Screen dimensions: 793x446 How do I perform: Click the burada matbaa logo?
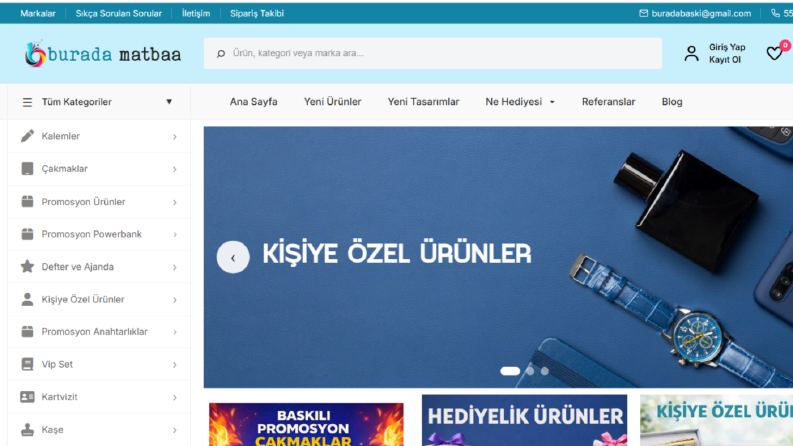pos(103,54)
